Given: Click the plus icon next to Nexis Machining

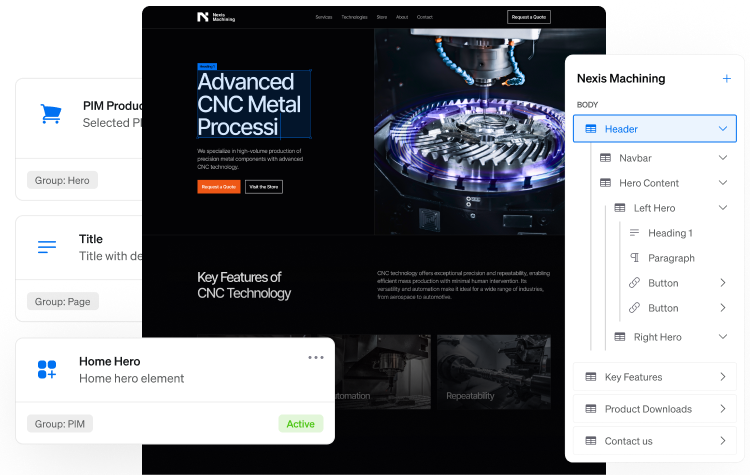Looking at the screenshot, I should point(726,78).
